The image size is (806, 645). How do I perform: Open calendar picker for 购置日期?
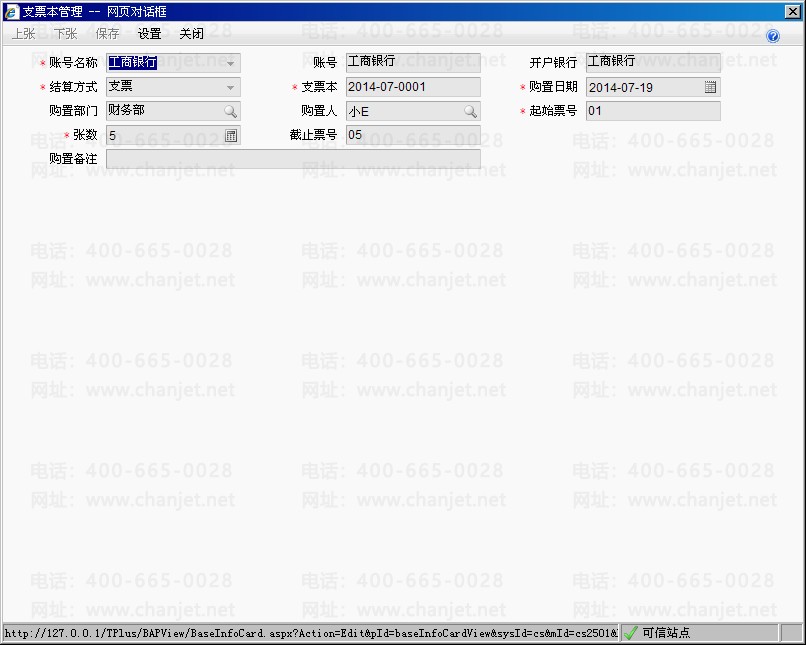(710, 87)
